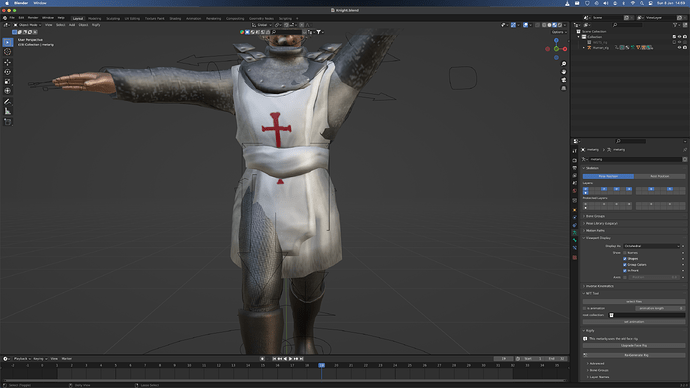
Task: Enable the is animation checkbox
Action: click(585, 308)
